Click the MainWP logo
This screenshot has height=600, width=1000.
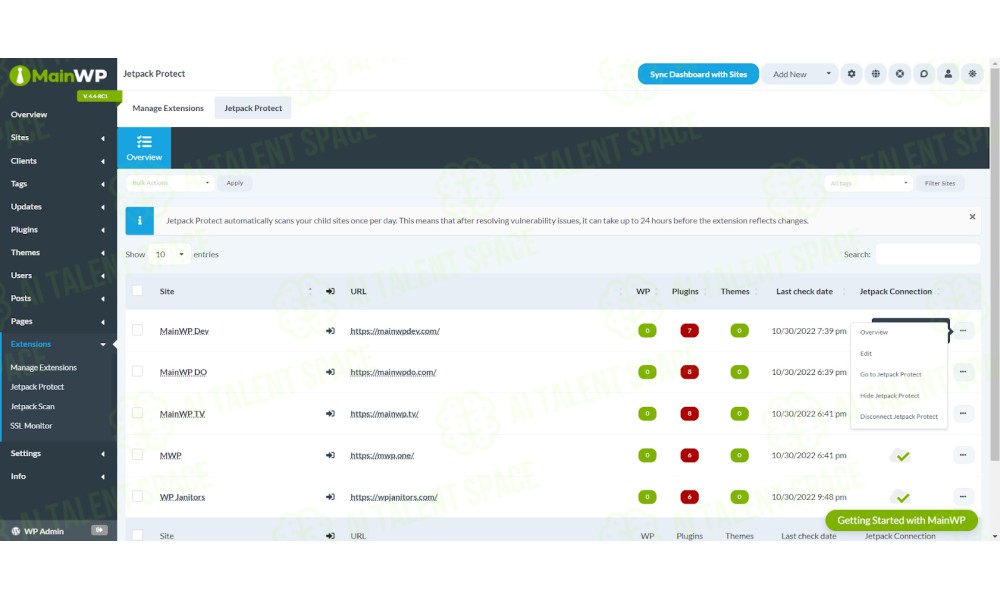(58, 75)
